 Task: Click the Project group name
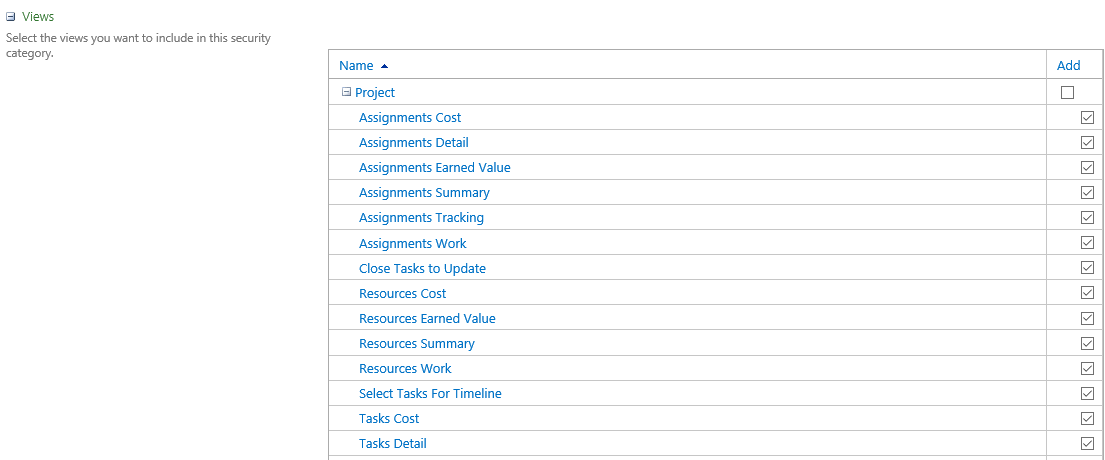pyautogui.click(x=375, y=92)
